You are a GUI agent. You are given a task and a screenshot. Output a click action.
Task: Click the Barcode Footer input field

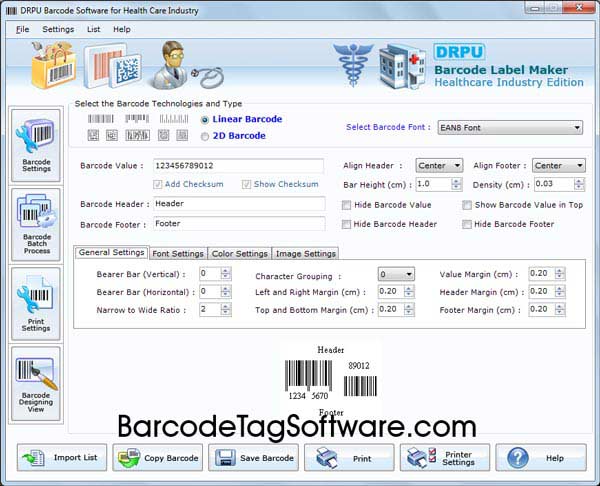(x=239, y=223)
